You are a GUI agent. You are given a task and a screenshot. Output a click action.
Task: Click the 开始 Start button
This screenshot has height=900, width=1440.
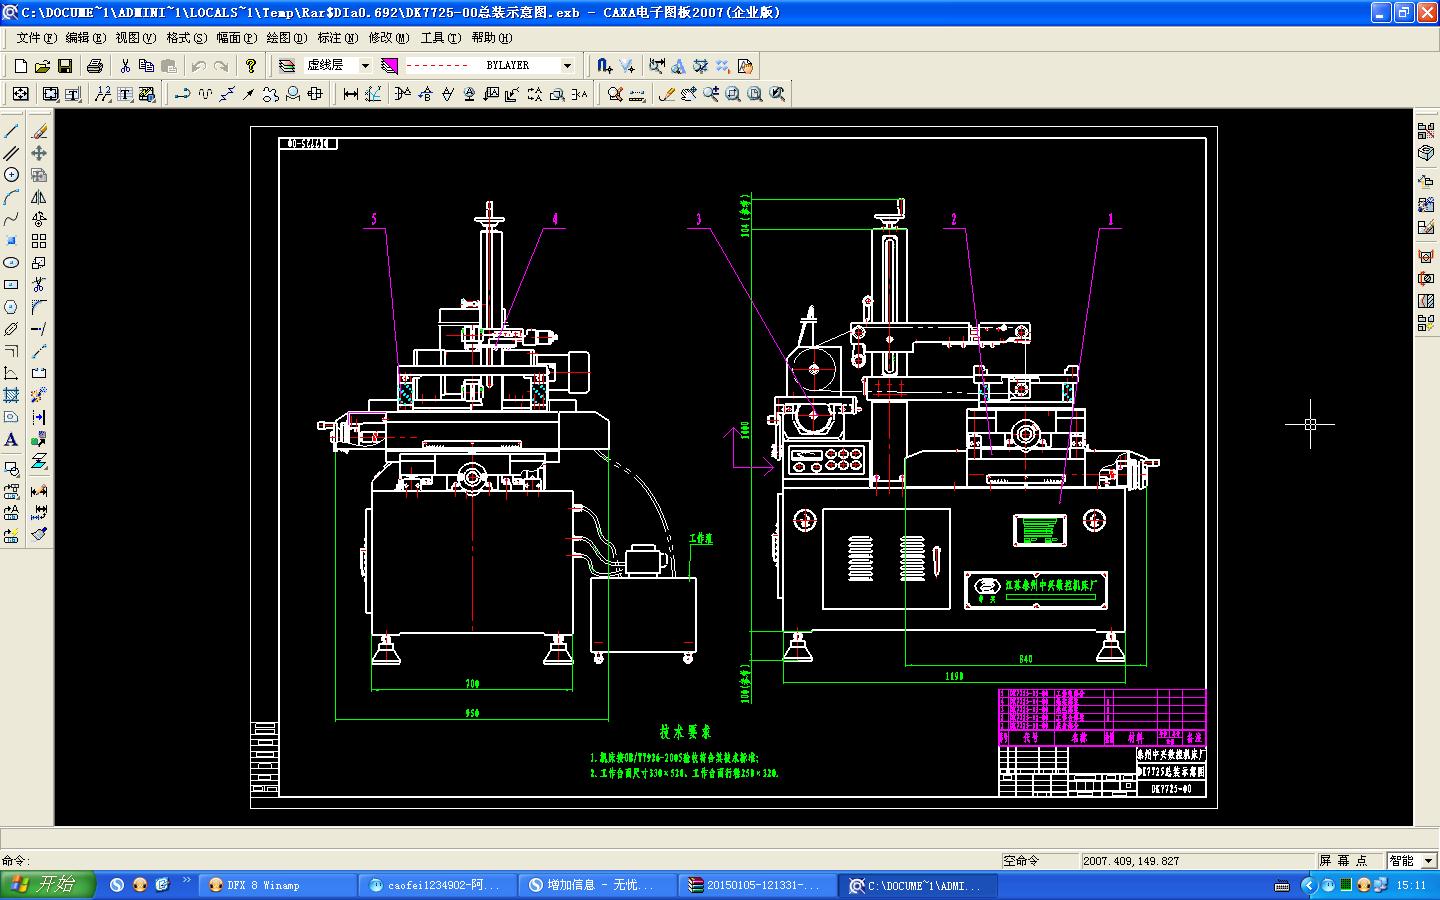(47, 885)
